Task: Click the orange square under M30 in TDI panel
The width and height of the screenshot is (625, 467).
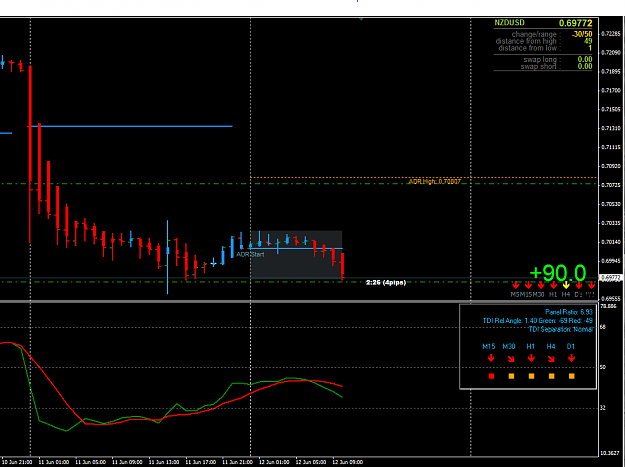Action: pos(511,376)
